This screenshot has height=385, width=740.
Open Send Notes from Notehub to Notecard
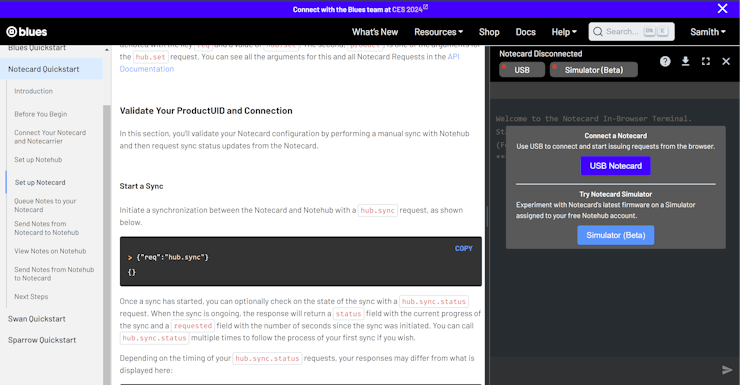pos(54,274)
